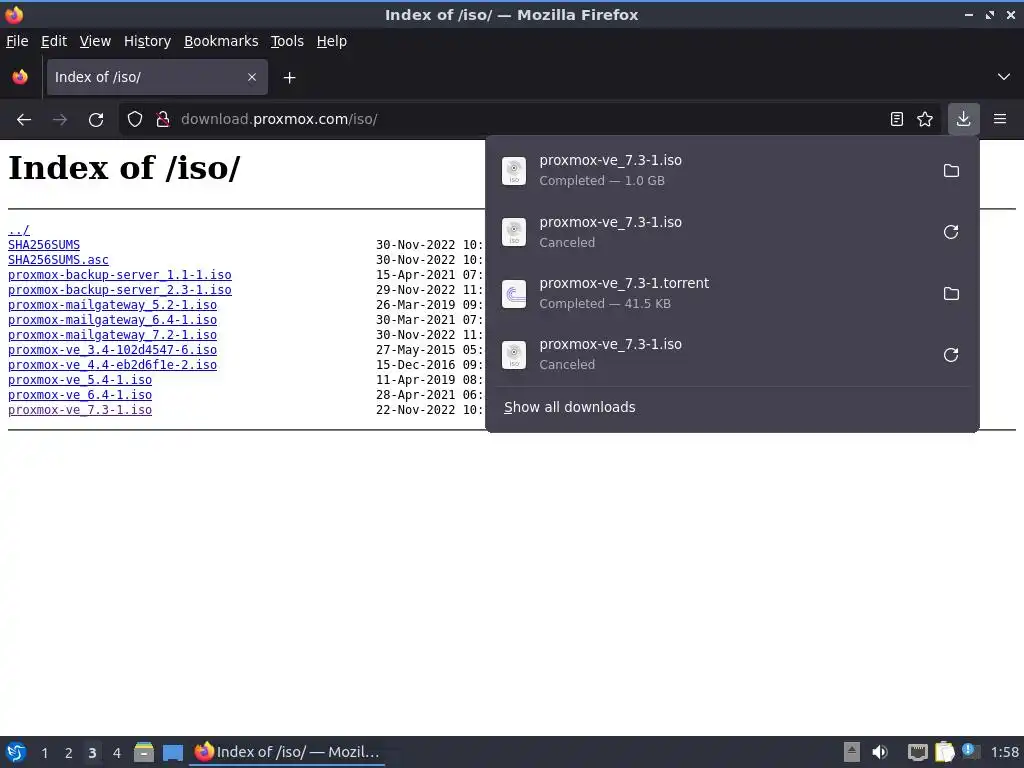Click show desktop icon in taskbar
1024x768 pixels.
[x=172, y=752]
